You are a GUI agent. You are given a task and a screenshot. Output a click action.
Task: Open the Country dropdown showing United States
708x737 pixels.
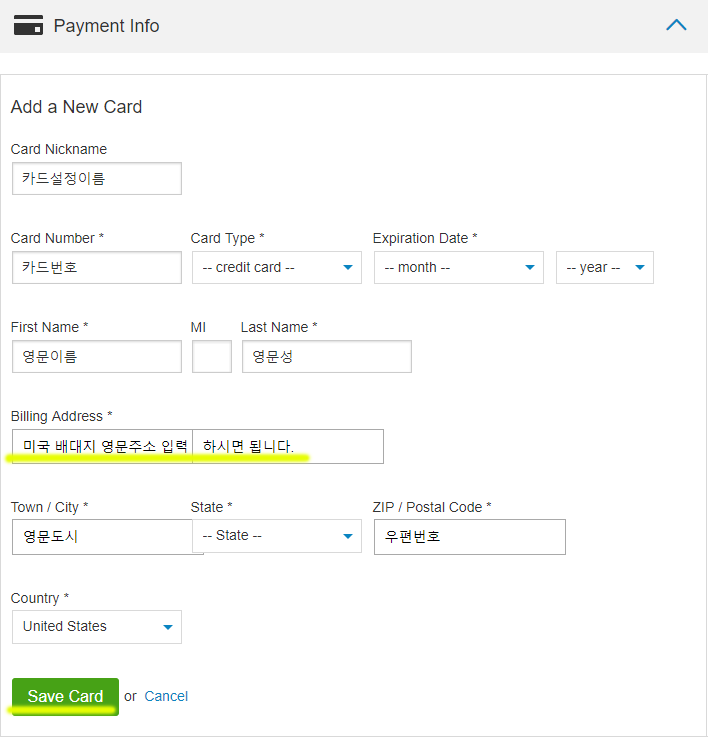[97, 627]
